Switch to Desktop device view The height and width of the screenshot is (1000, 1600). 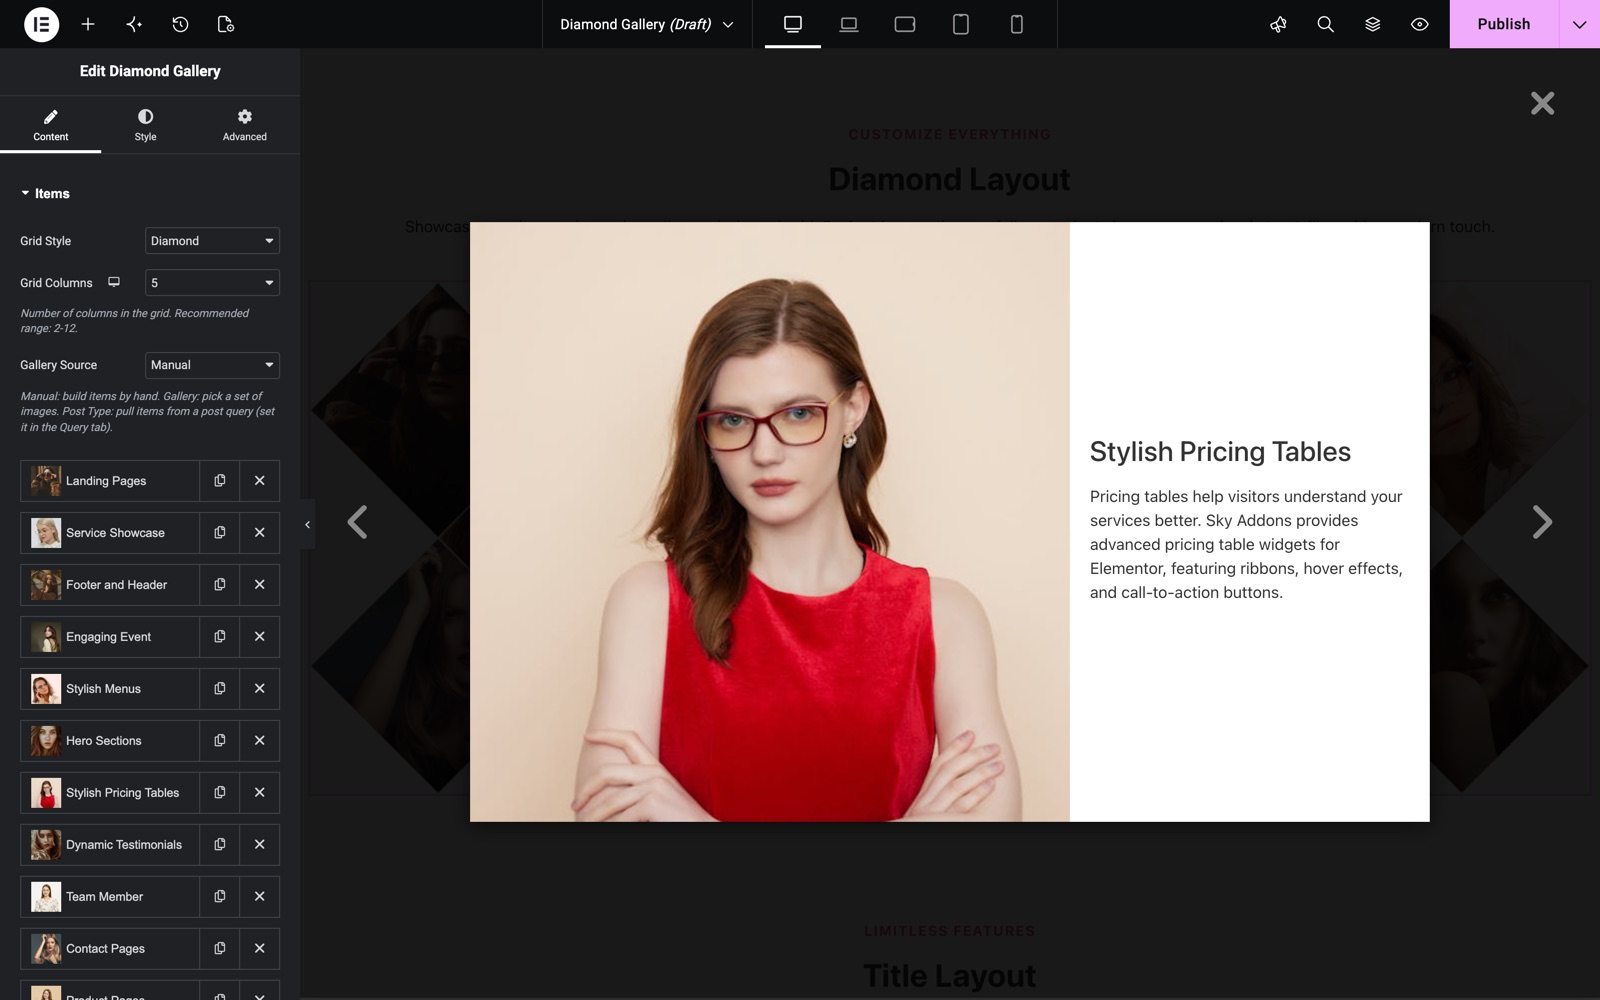click(793, 24)
